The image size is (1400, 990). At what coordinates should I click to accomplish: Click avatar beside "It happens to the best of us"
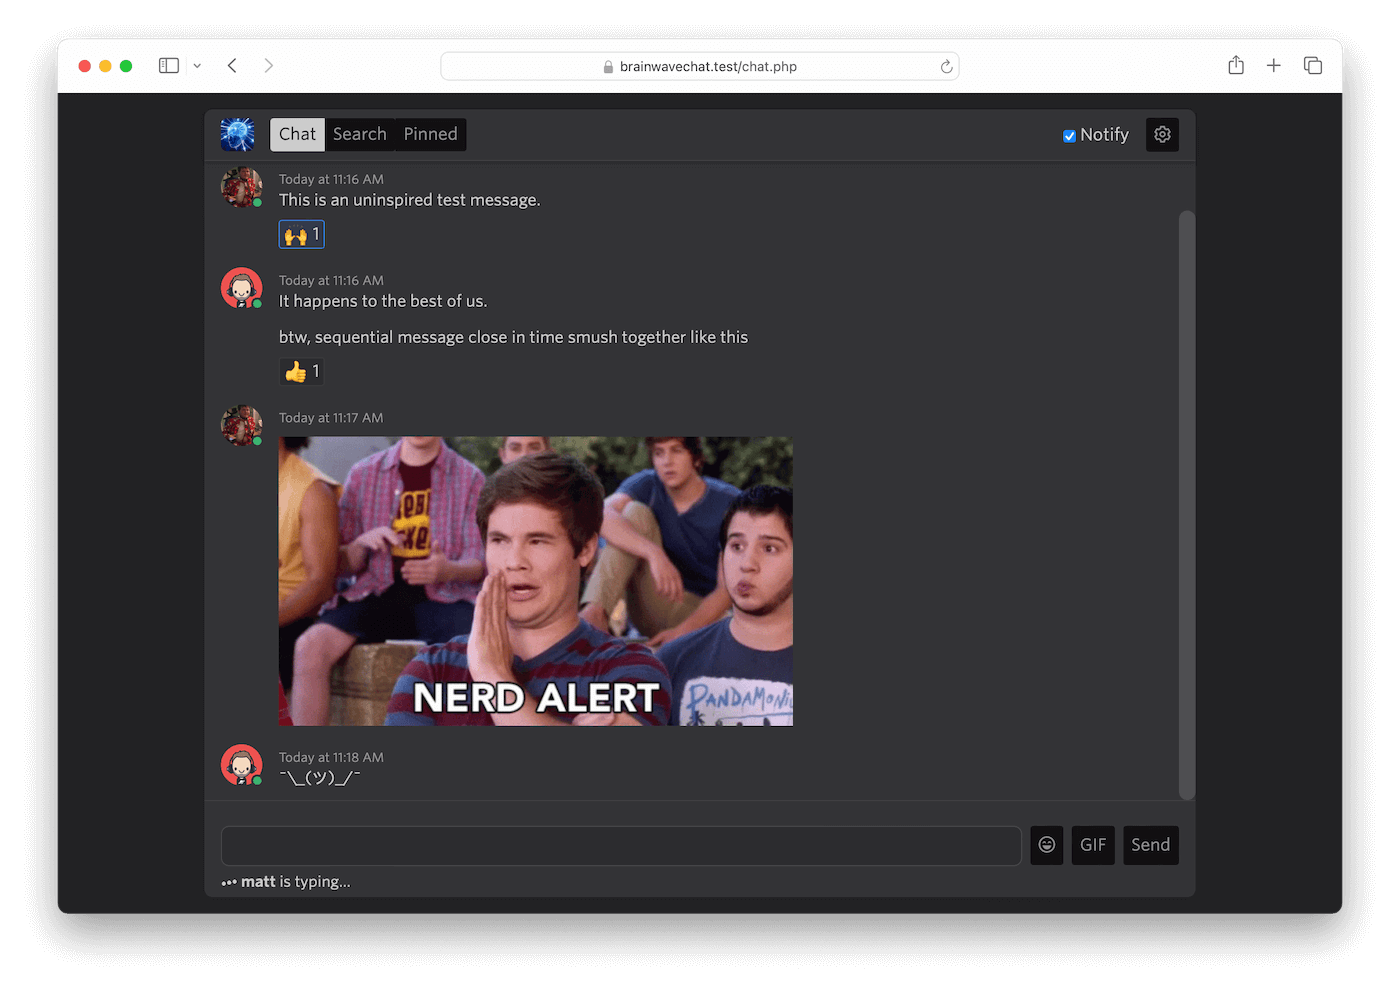241,289
